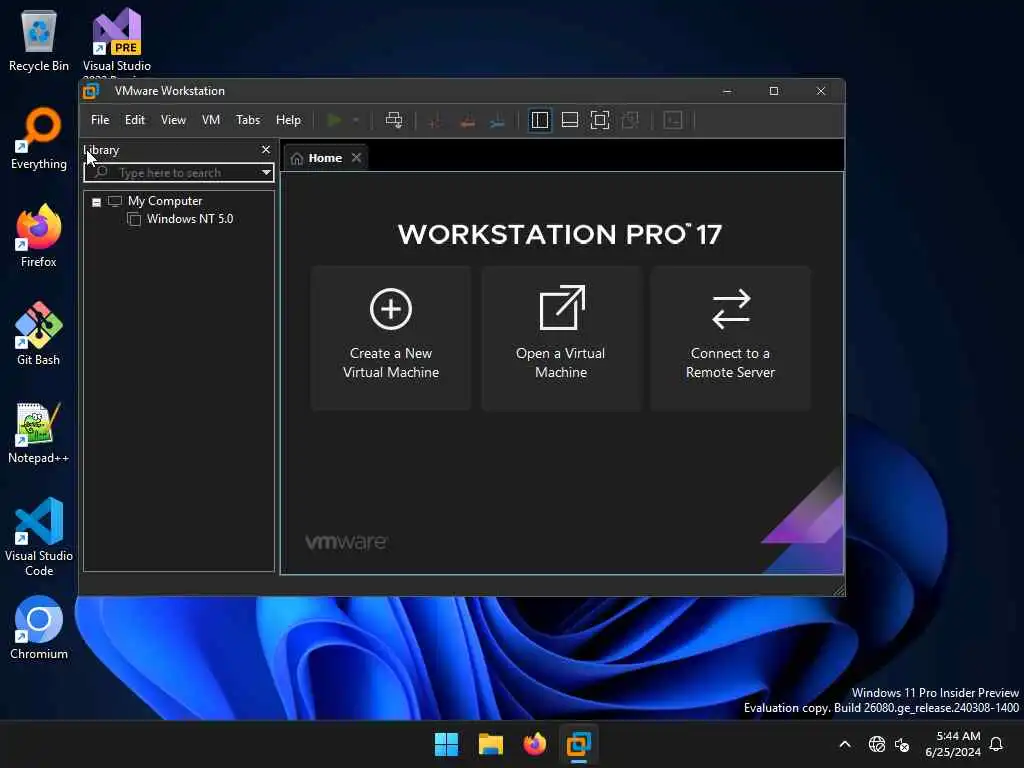The width and height of the screenshot is (1024, 768).
Task: Close the Home tab
Action: pyautogui.click(x=356, y=158)
